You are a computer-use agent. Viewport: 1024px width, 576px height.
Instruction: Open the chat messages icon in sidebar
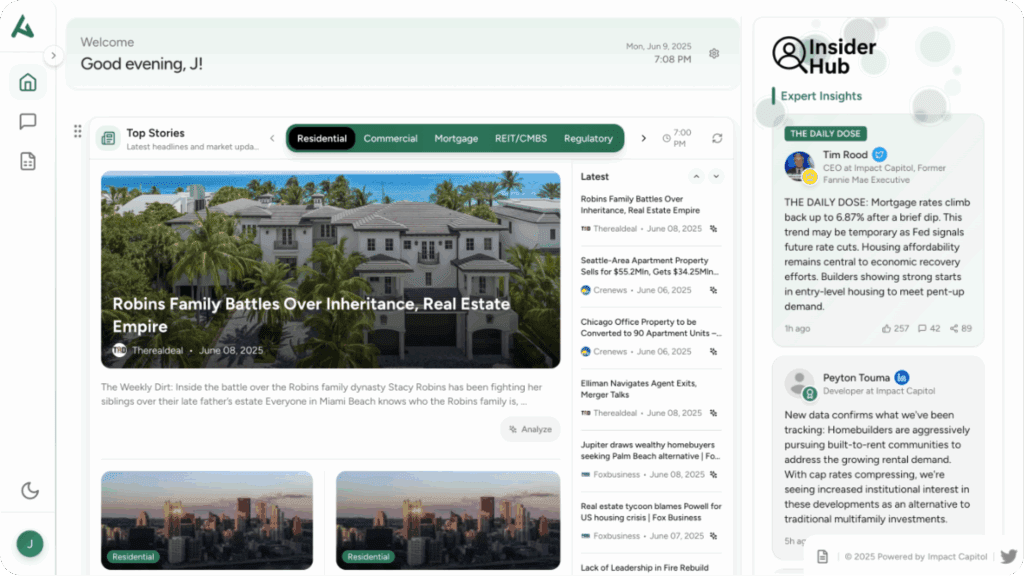pyautogui.click(x=28, y=121)
